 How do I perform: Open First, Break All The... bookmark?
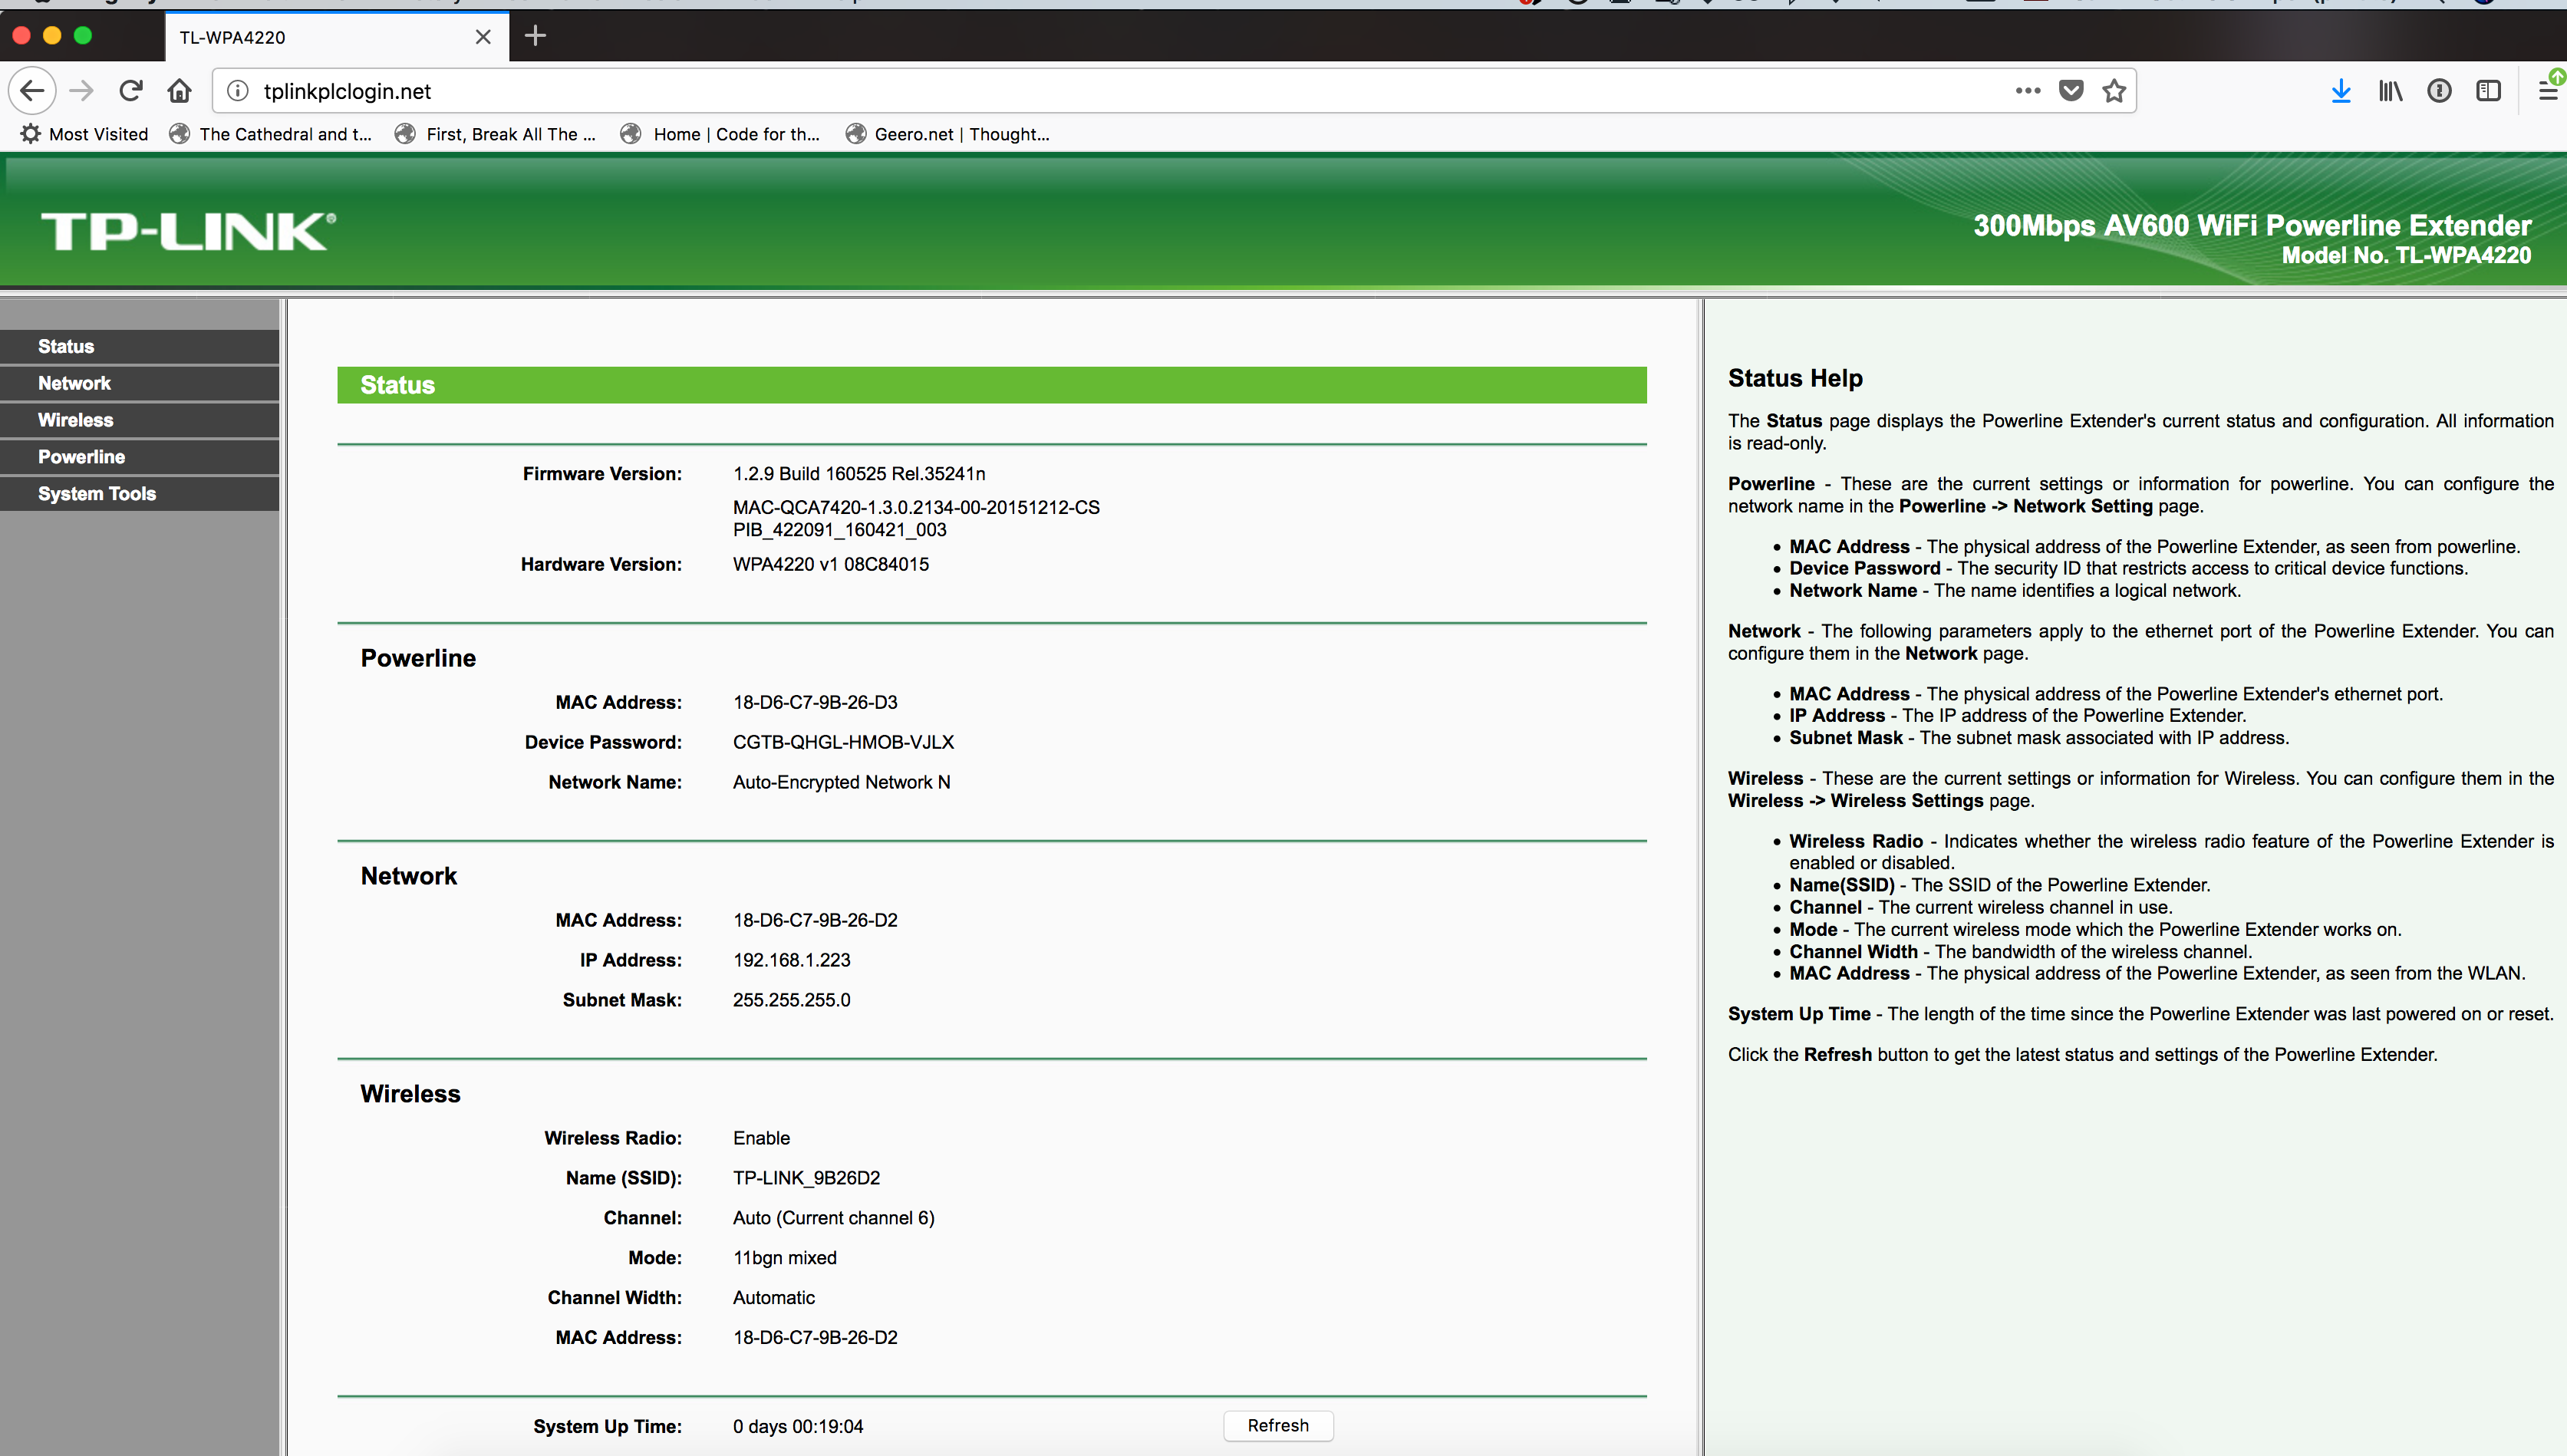(x=496, y=134)
